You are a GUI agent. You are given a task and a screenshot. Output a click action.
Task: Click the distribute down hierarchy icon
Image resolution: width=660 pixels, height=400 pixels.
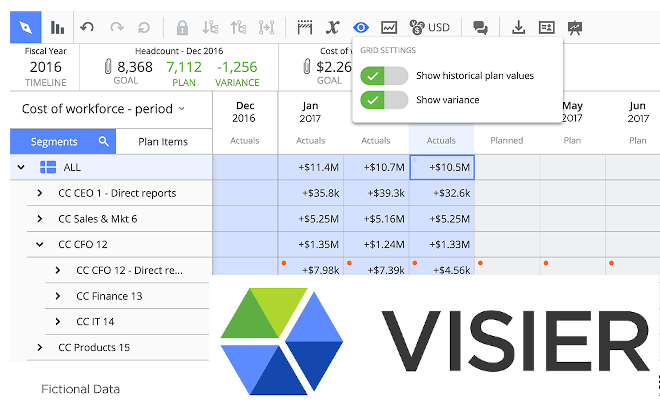pos(210,28)
